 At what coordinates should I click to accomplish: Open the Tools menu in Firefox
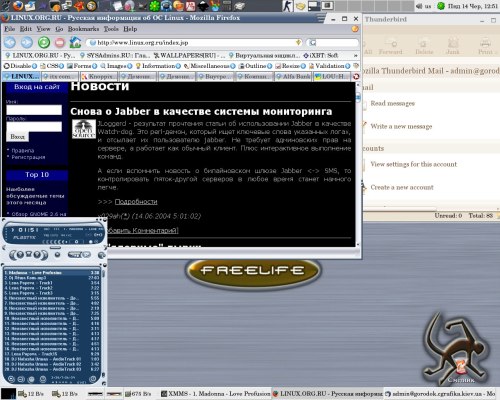111,29
